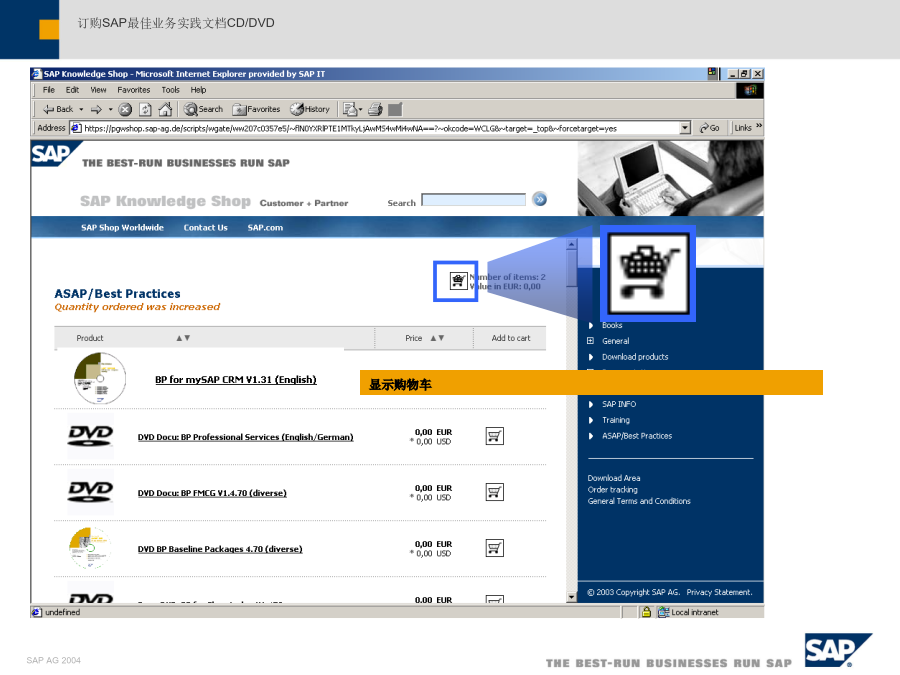Screen dimensions: 900x675
Task: Sort Product column using its arrows
Action: click(183, 338)
